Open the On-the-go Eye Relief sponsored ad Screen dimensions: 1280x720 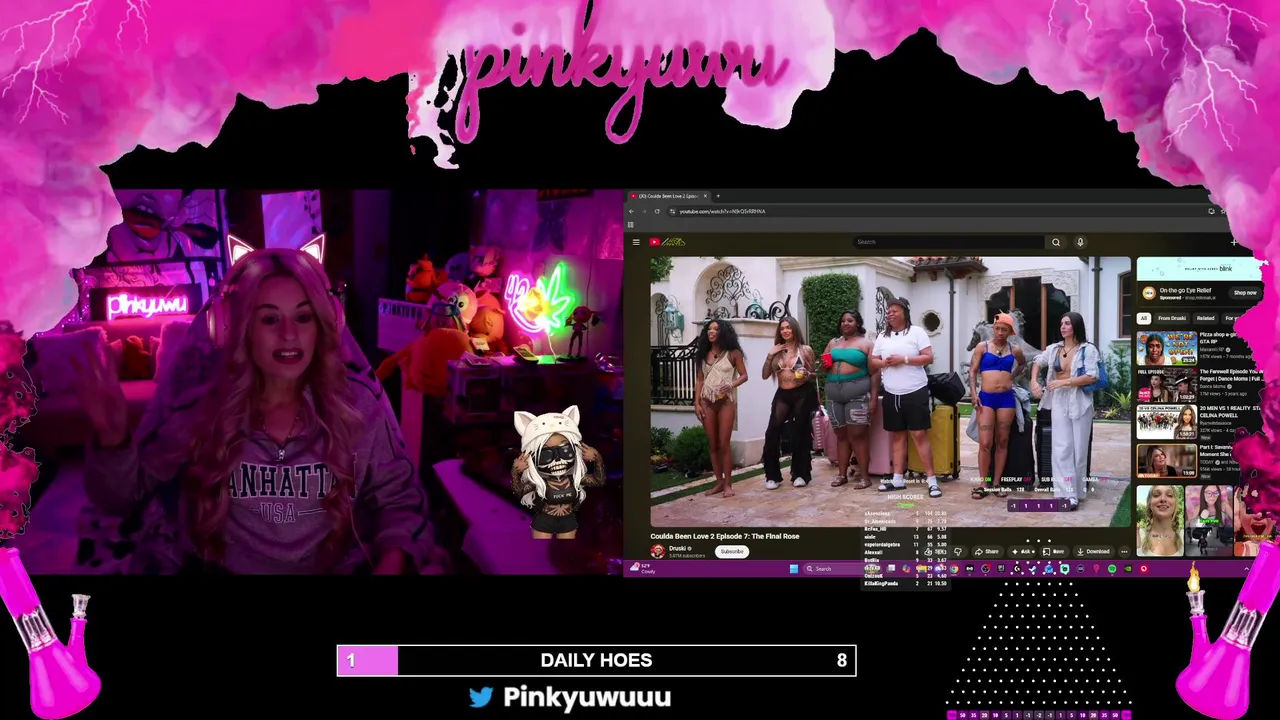click(1184, 291)
